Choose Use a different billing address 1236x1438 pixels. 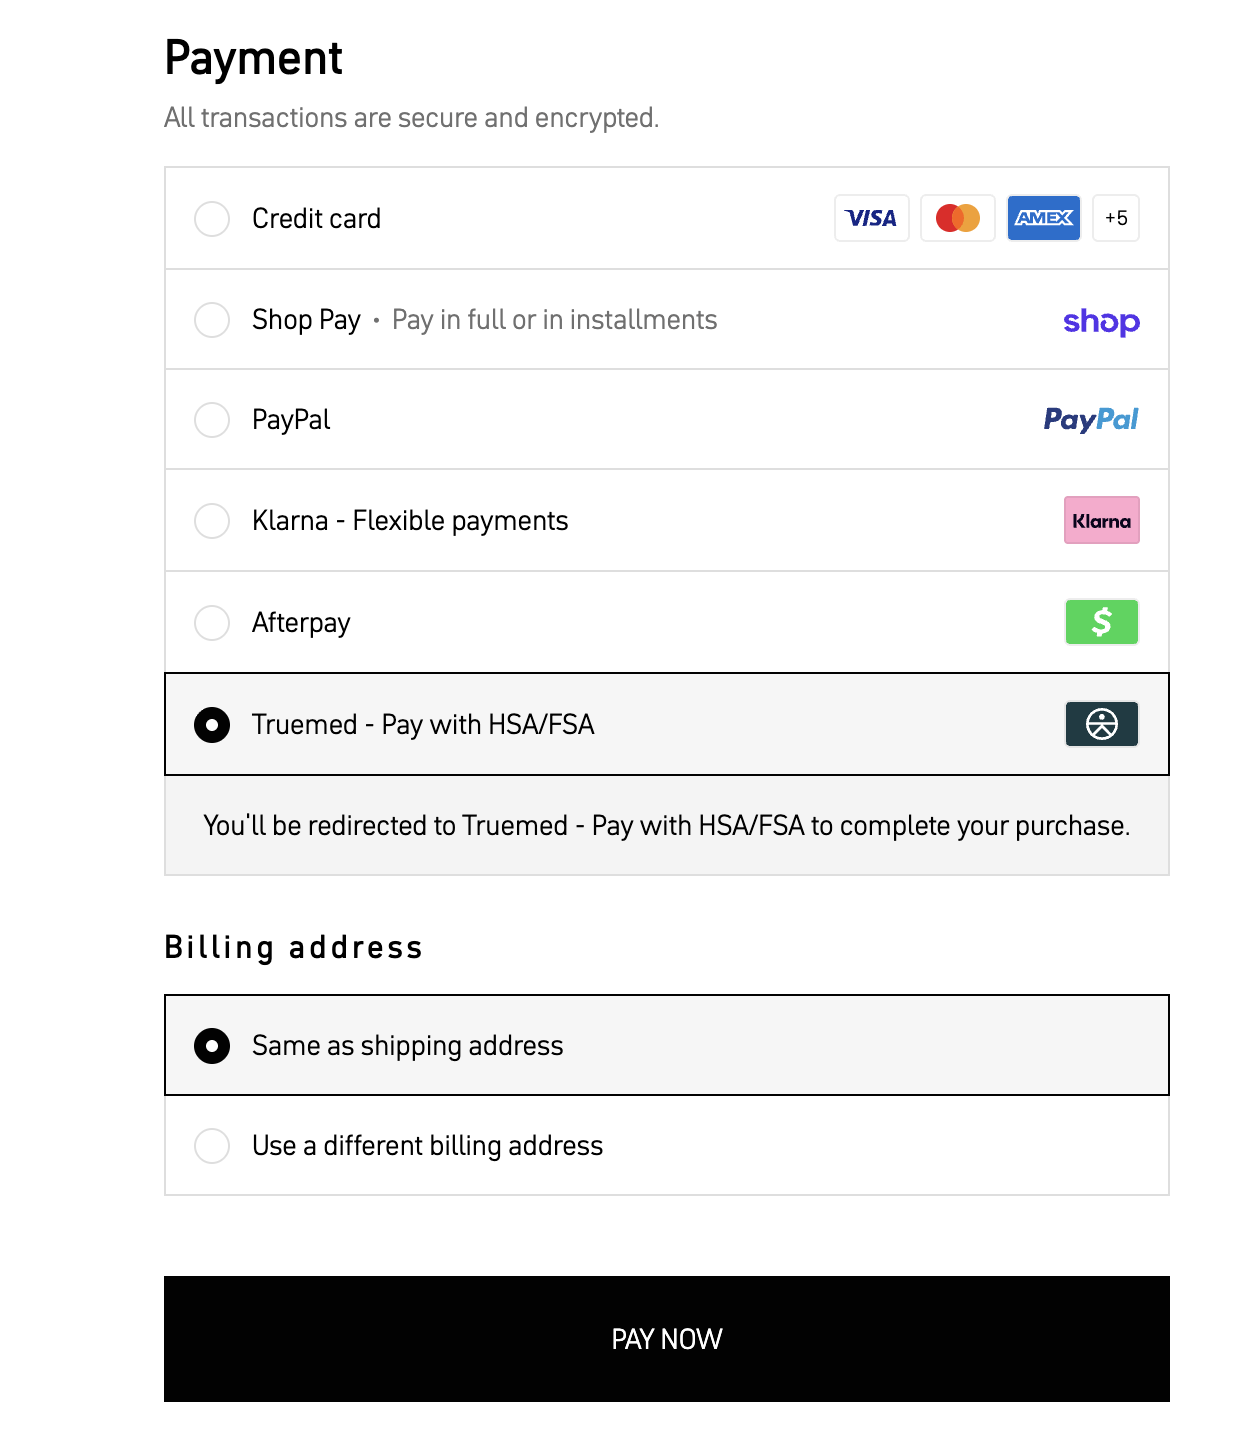pyautogui.click(x=212, y=1146)
